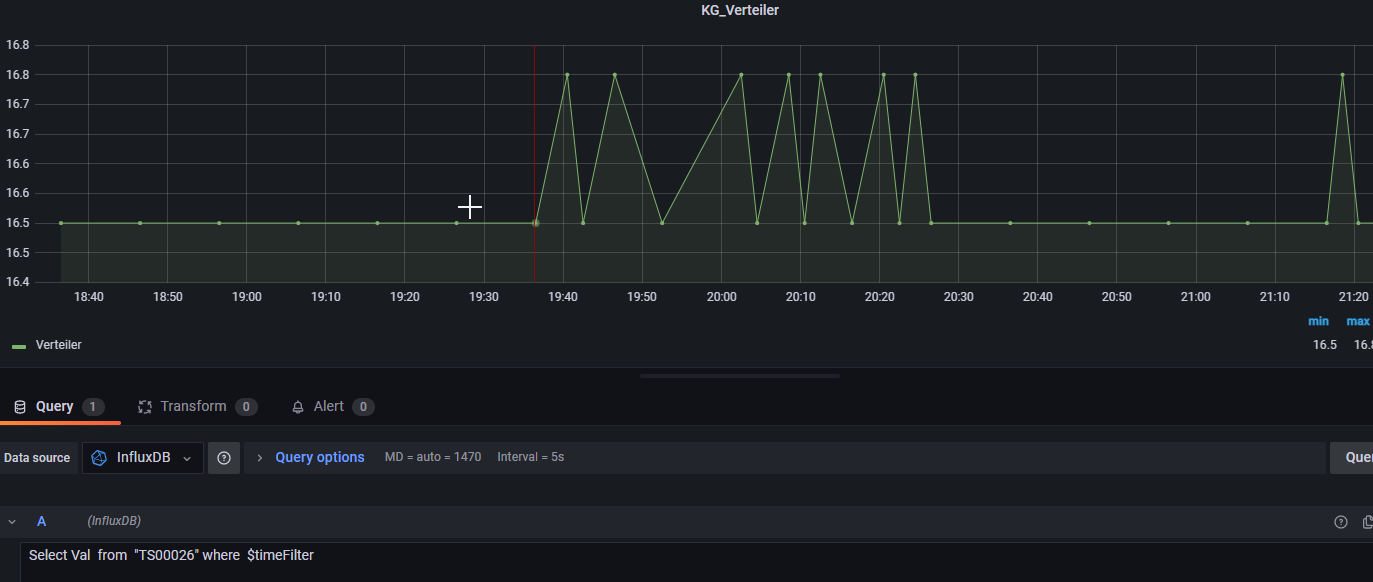This screenshot has height=582, width=1373.
Task: Open the Verteiler series color swatch
Action: [x=19, y=346]
